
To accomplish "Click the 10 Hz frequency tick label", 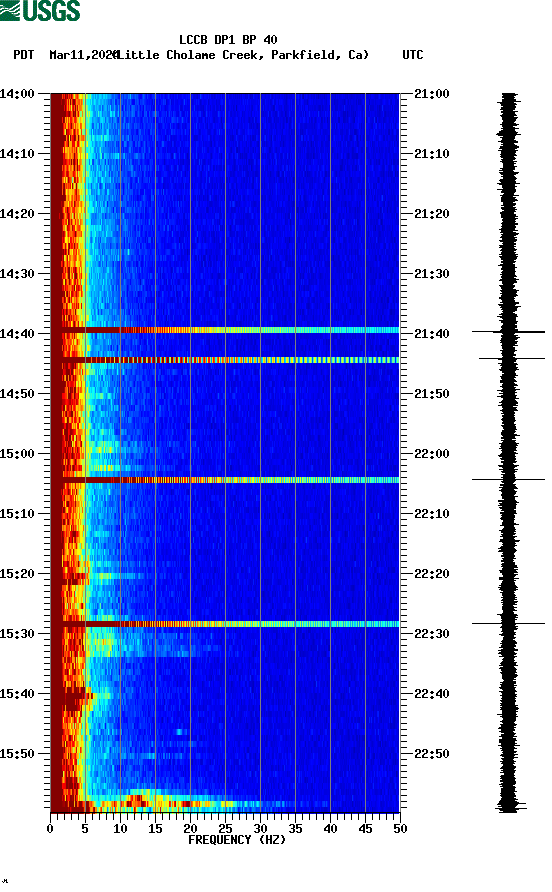I will click(x=120, y=829).
